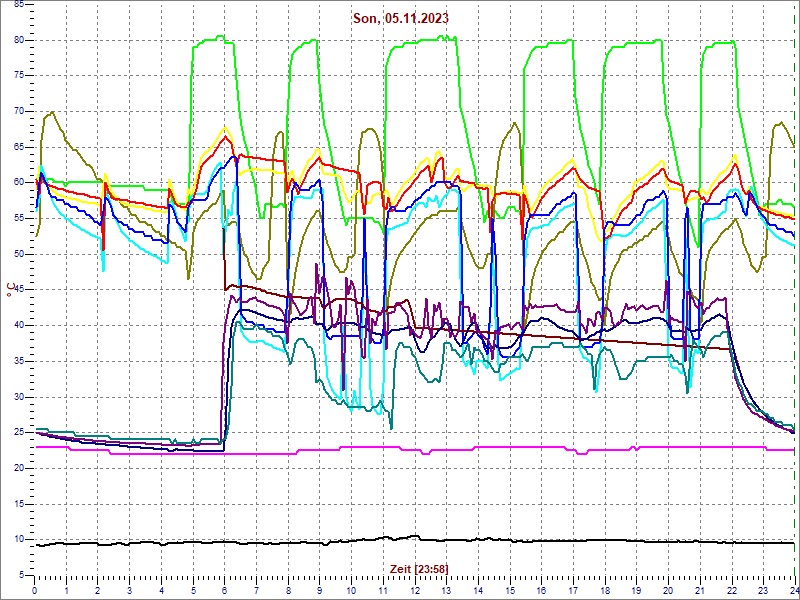This screenshot has height=600, width=800.
Task: Select the 5 label on the temperature axis
Action: click(x=20, y=576)
